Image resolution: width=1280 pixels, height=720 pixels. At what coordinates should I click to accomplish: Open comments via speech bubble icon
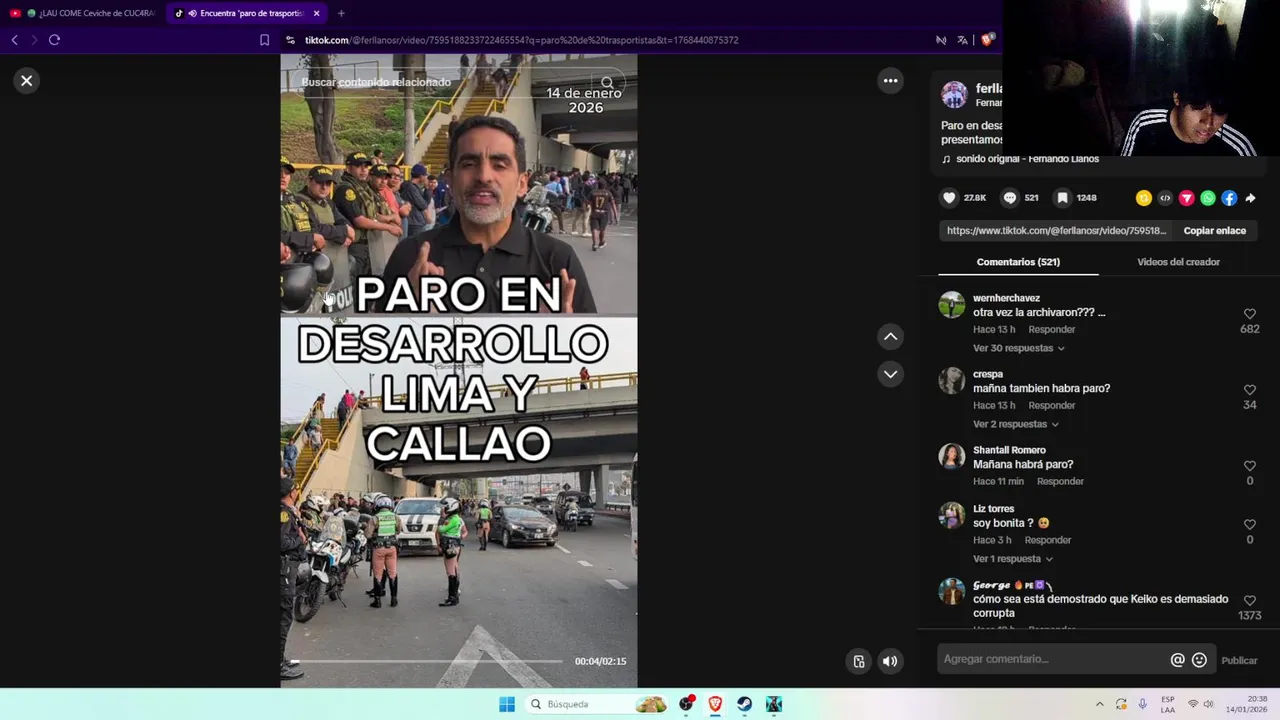(x=1010, y=198)
